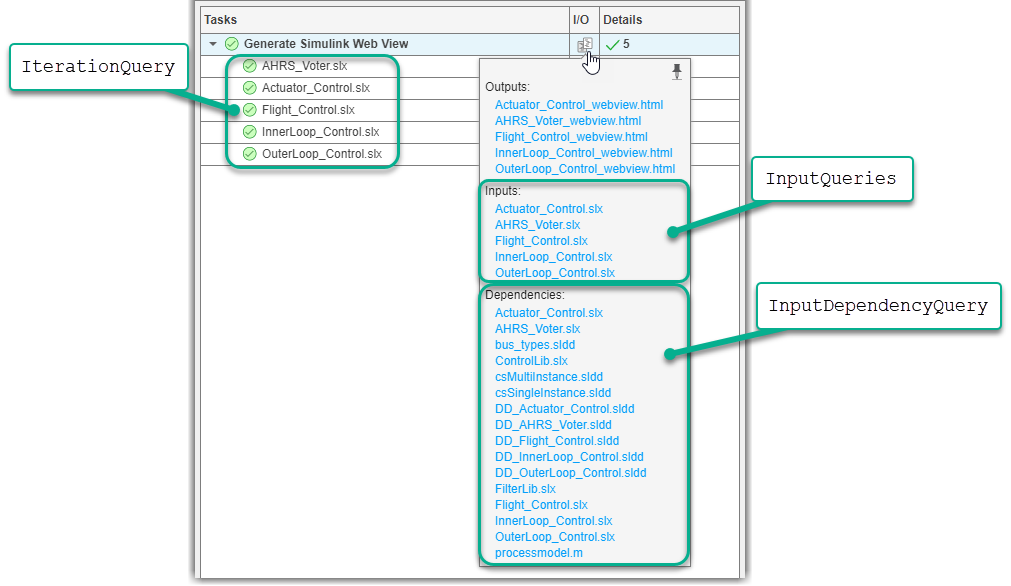Click the bus_types.sldd dependency link
This screenshot has width=1011, height=586.
tap(535, 344)
